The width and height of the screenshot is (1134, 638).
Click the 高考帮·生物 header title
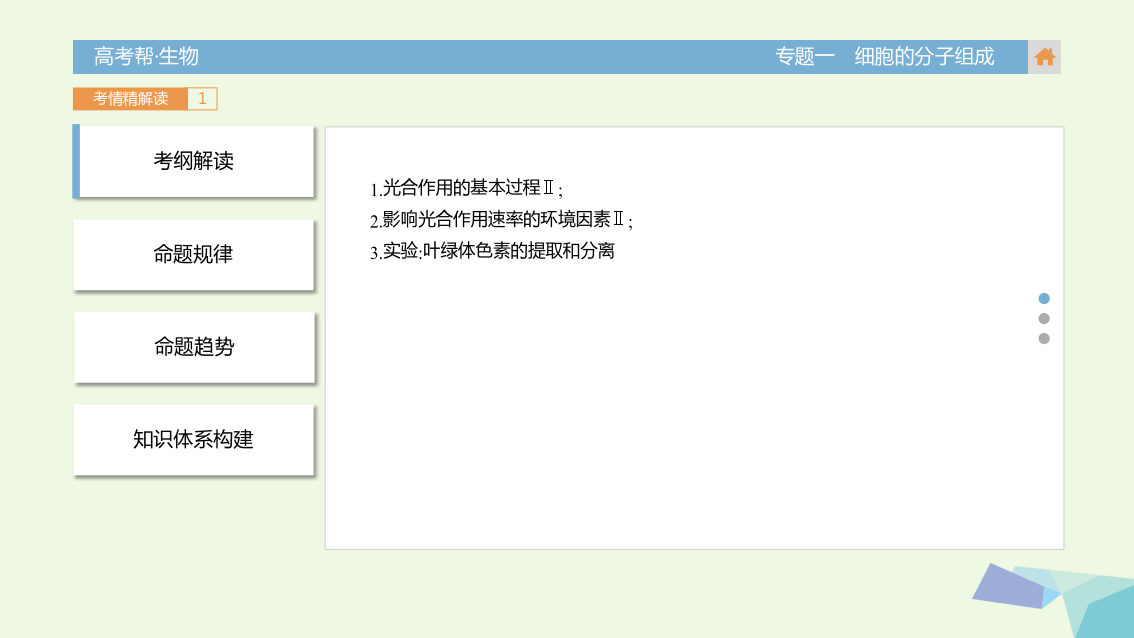[x=146, y=56]
